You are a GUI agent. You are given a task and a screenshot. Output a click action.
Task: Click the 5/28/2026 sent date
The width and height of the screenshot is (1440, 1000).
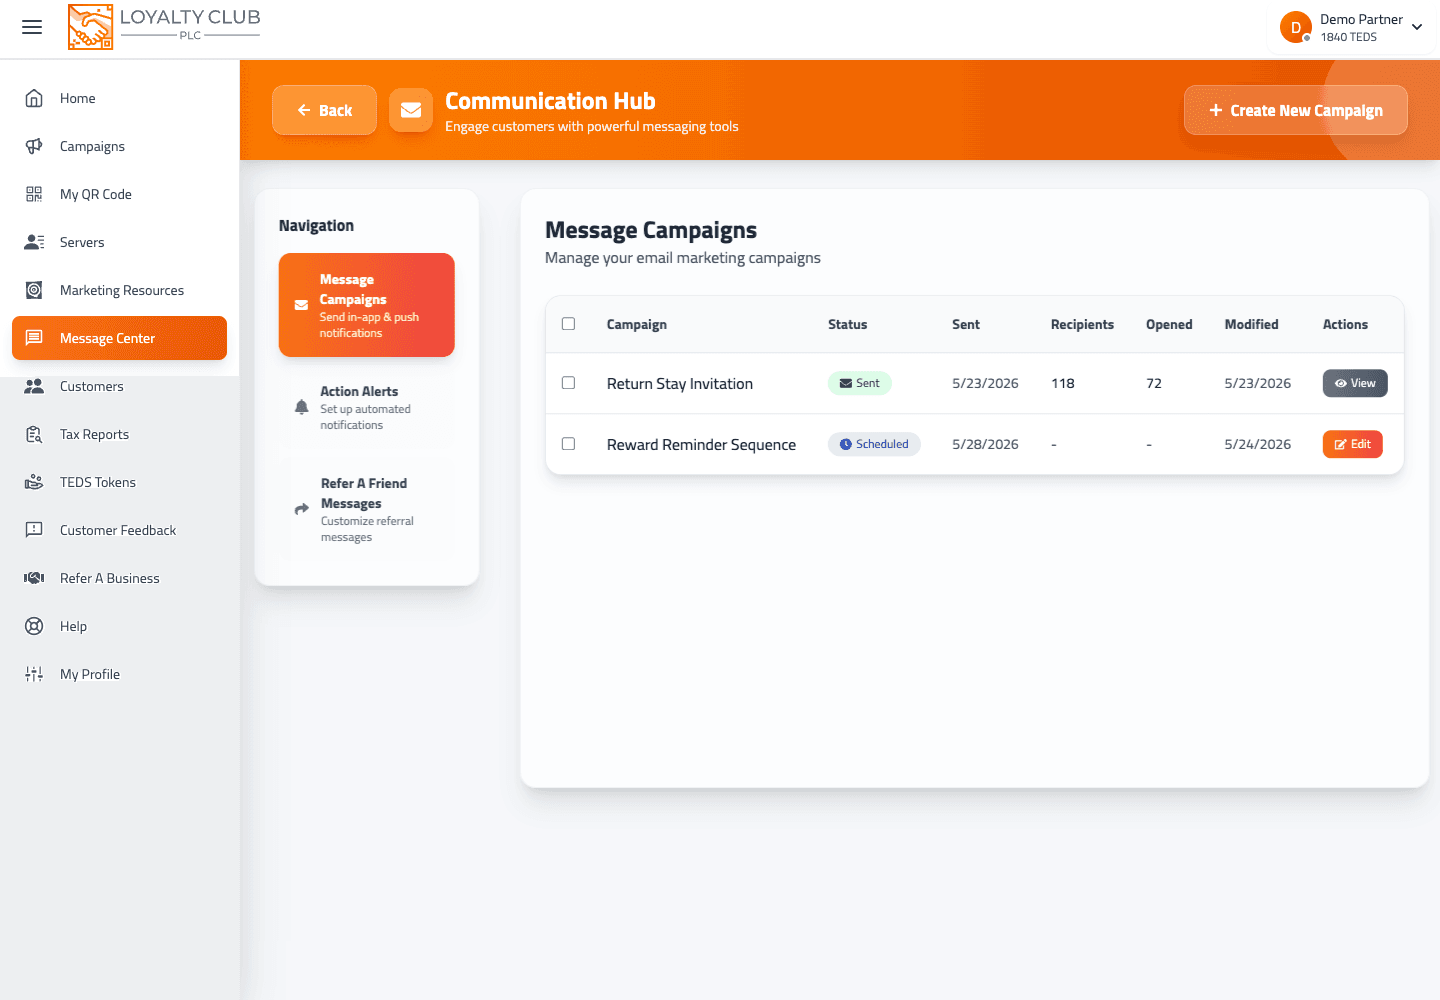pyautogui.click(x=985, y=444)
